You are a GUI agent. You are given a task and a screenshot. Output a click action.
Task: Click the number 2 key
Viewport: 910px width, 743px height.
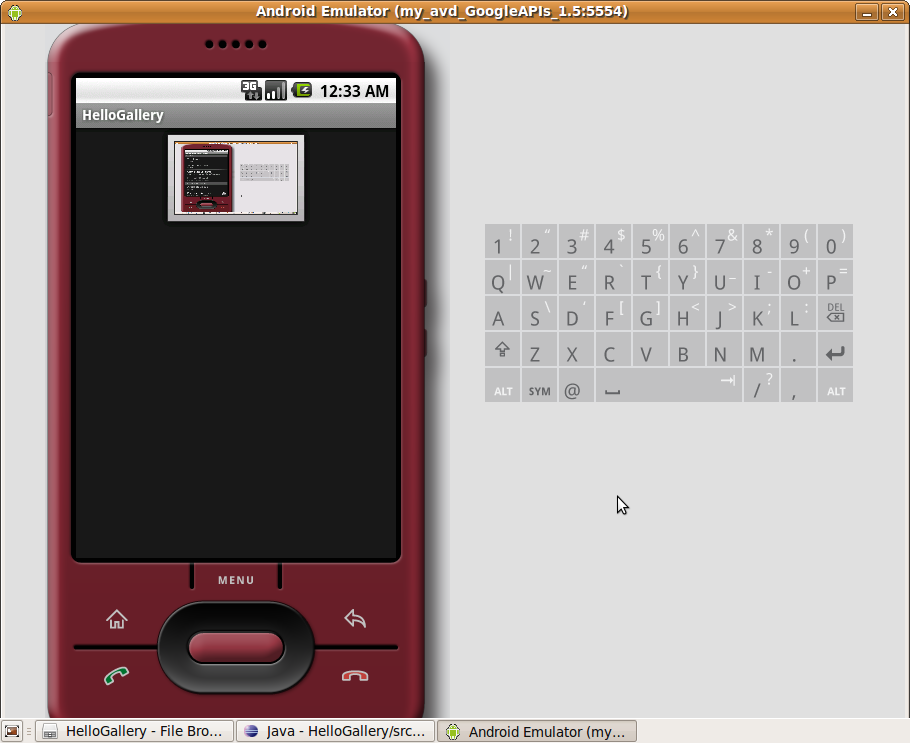540,241
